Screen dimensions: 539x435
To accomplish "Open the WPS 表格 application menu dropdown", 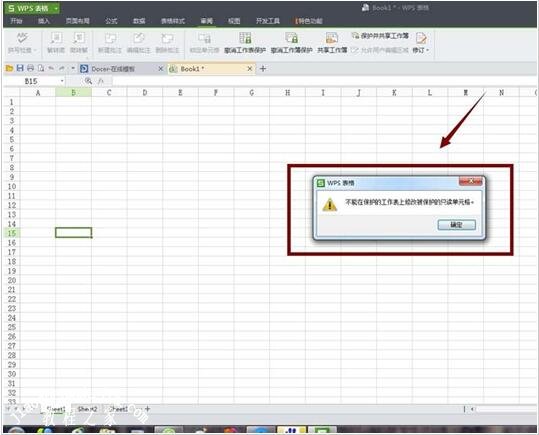I will (56, 8).
